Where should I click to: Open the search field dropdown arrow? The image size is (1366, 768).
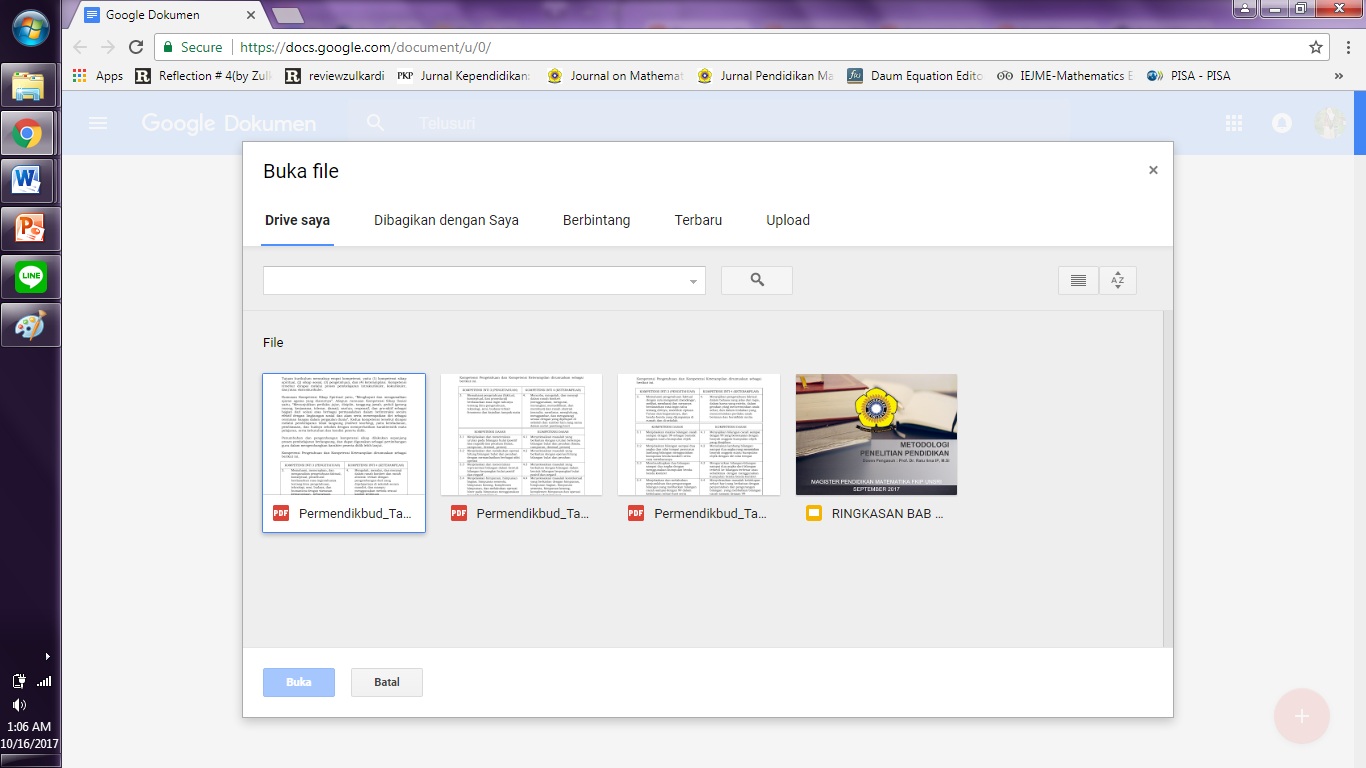pyautogui.click(x=692, y=280)
